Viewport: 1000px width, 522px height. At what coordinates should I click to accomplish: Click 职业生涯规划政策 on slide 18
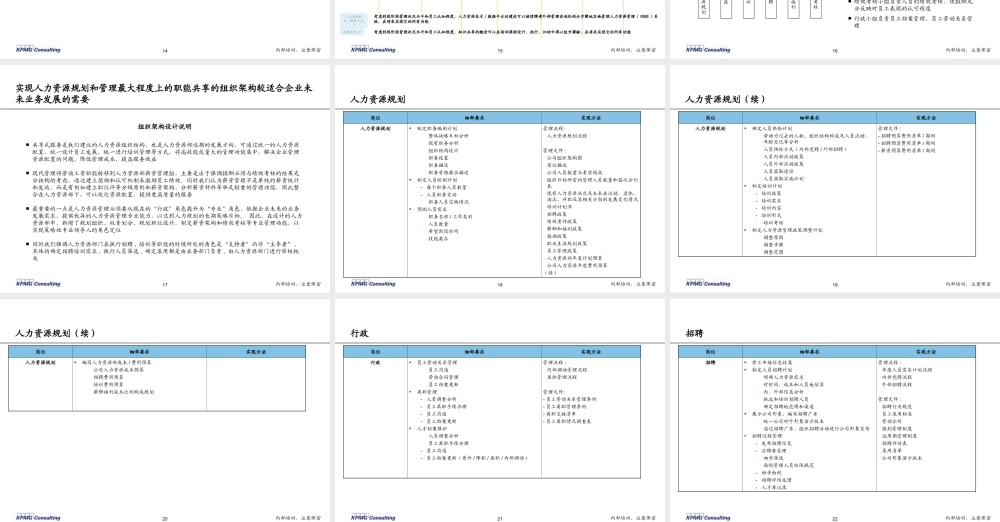click(567, 244)
